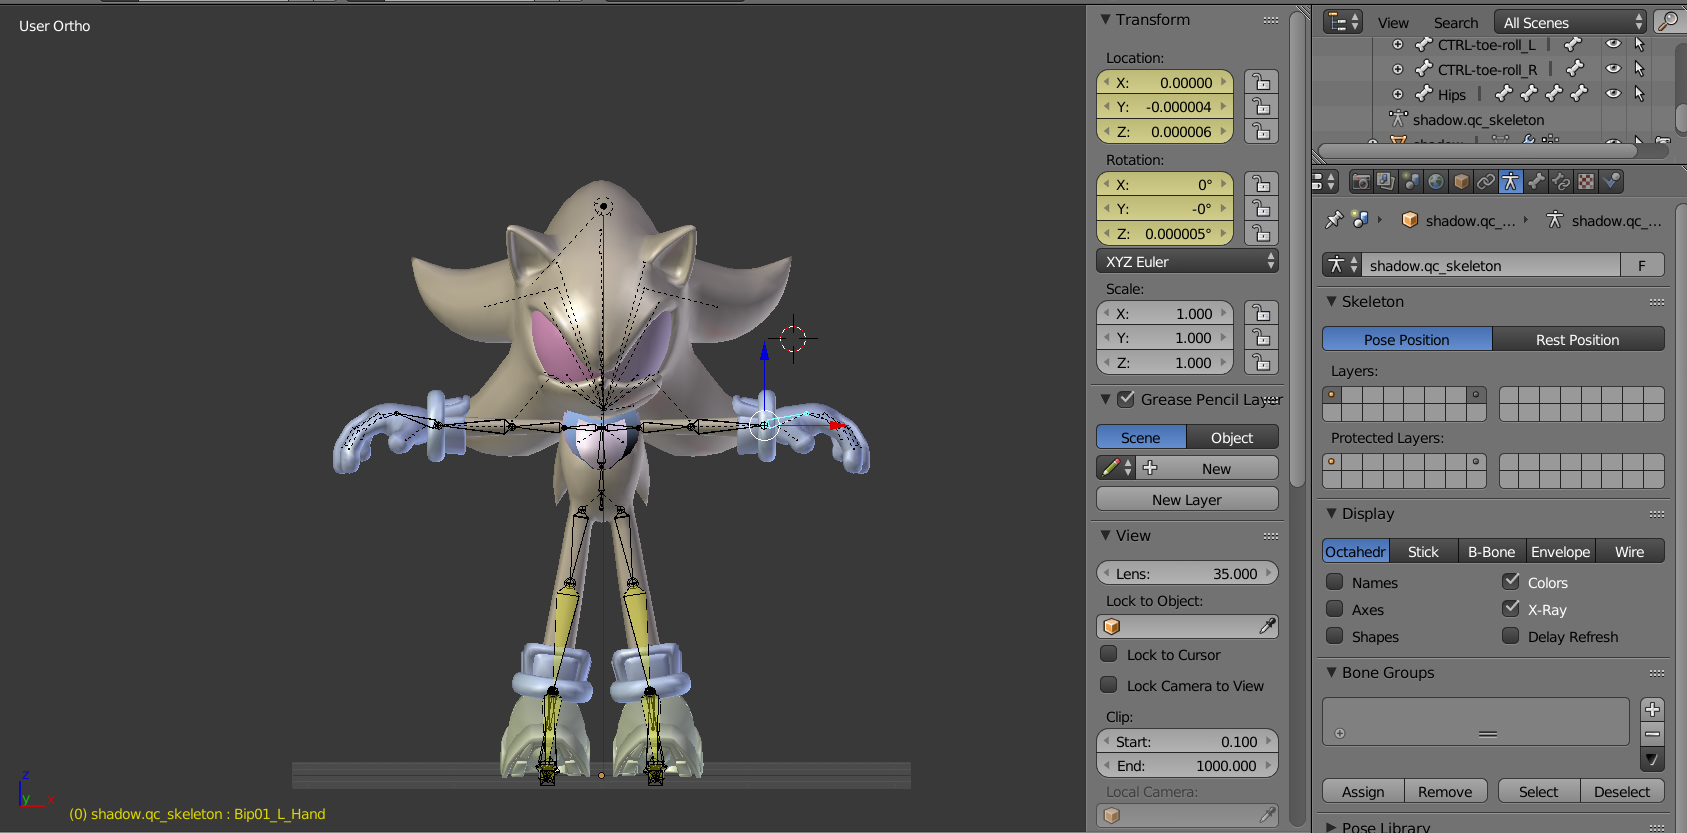The width and height of the screenshot is (1687, 833).
Task: Disable the Colors checkbox
Action: (x=1511, y=581)
